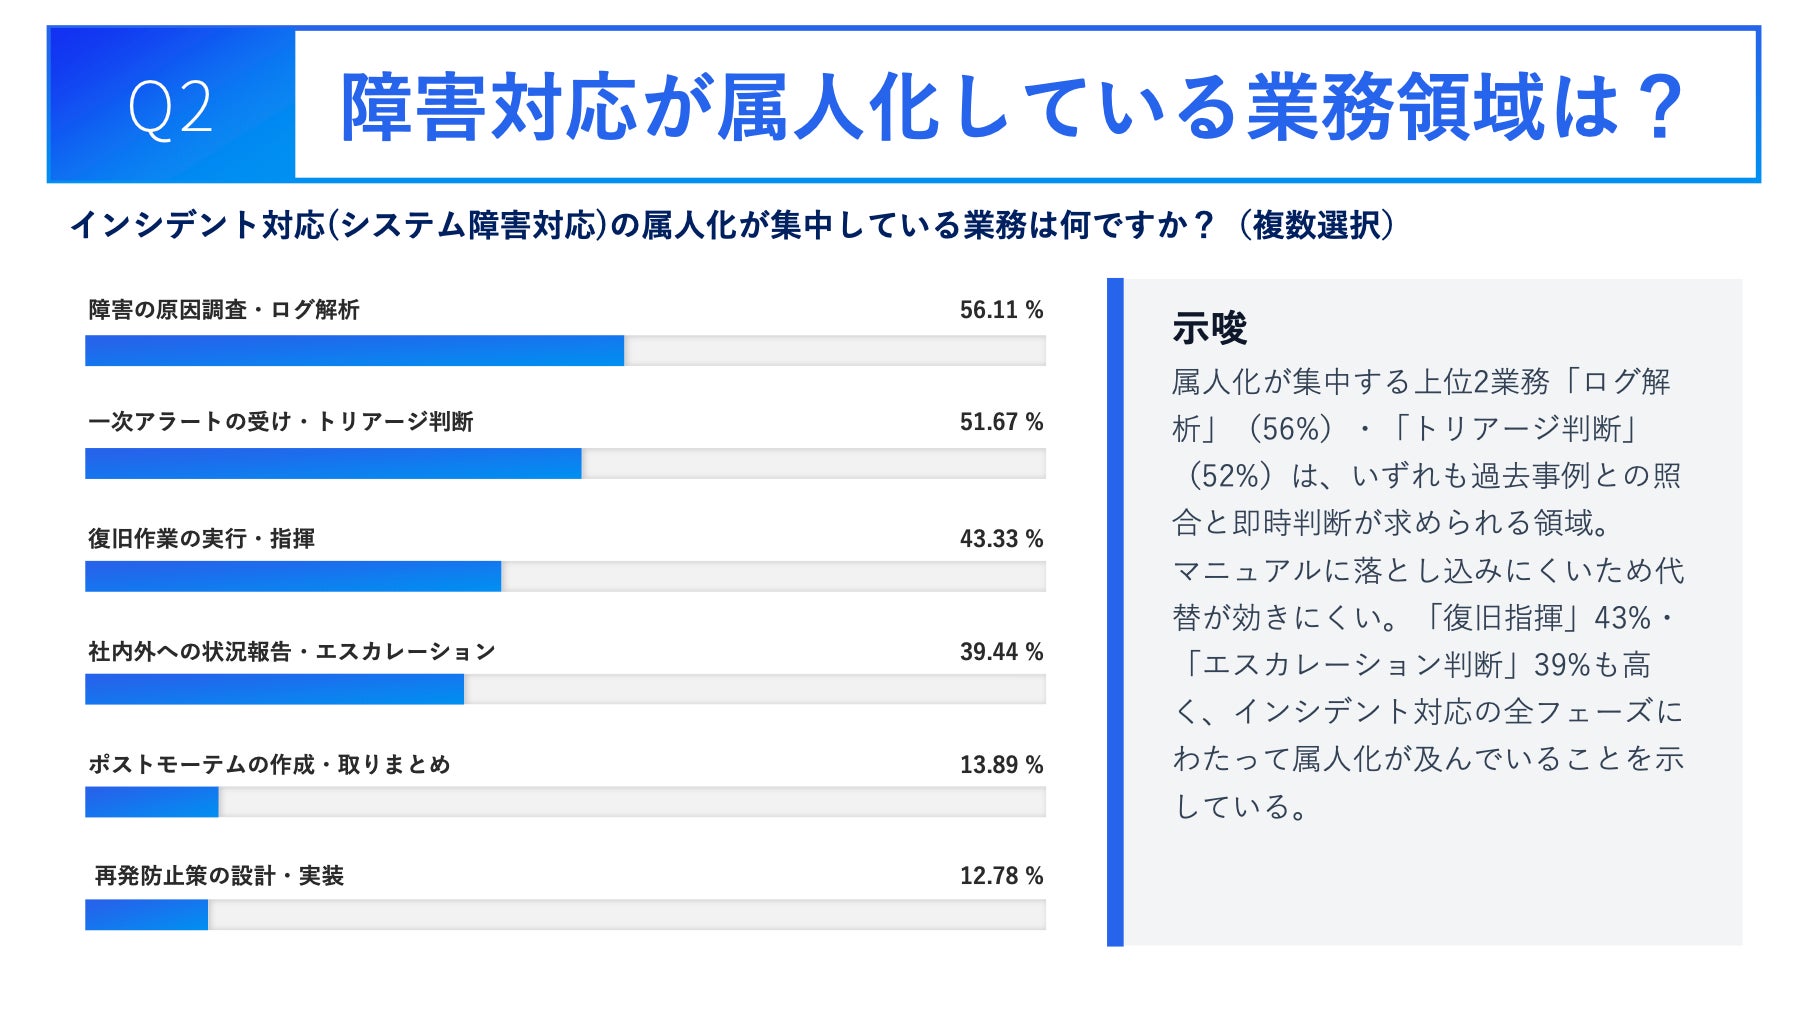
Task: Select the インシデント対応 survey question subtitle
Action: coord(732,225)
